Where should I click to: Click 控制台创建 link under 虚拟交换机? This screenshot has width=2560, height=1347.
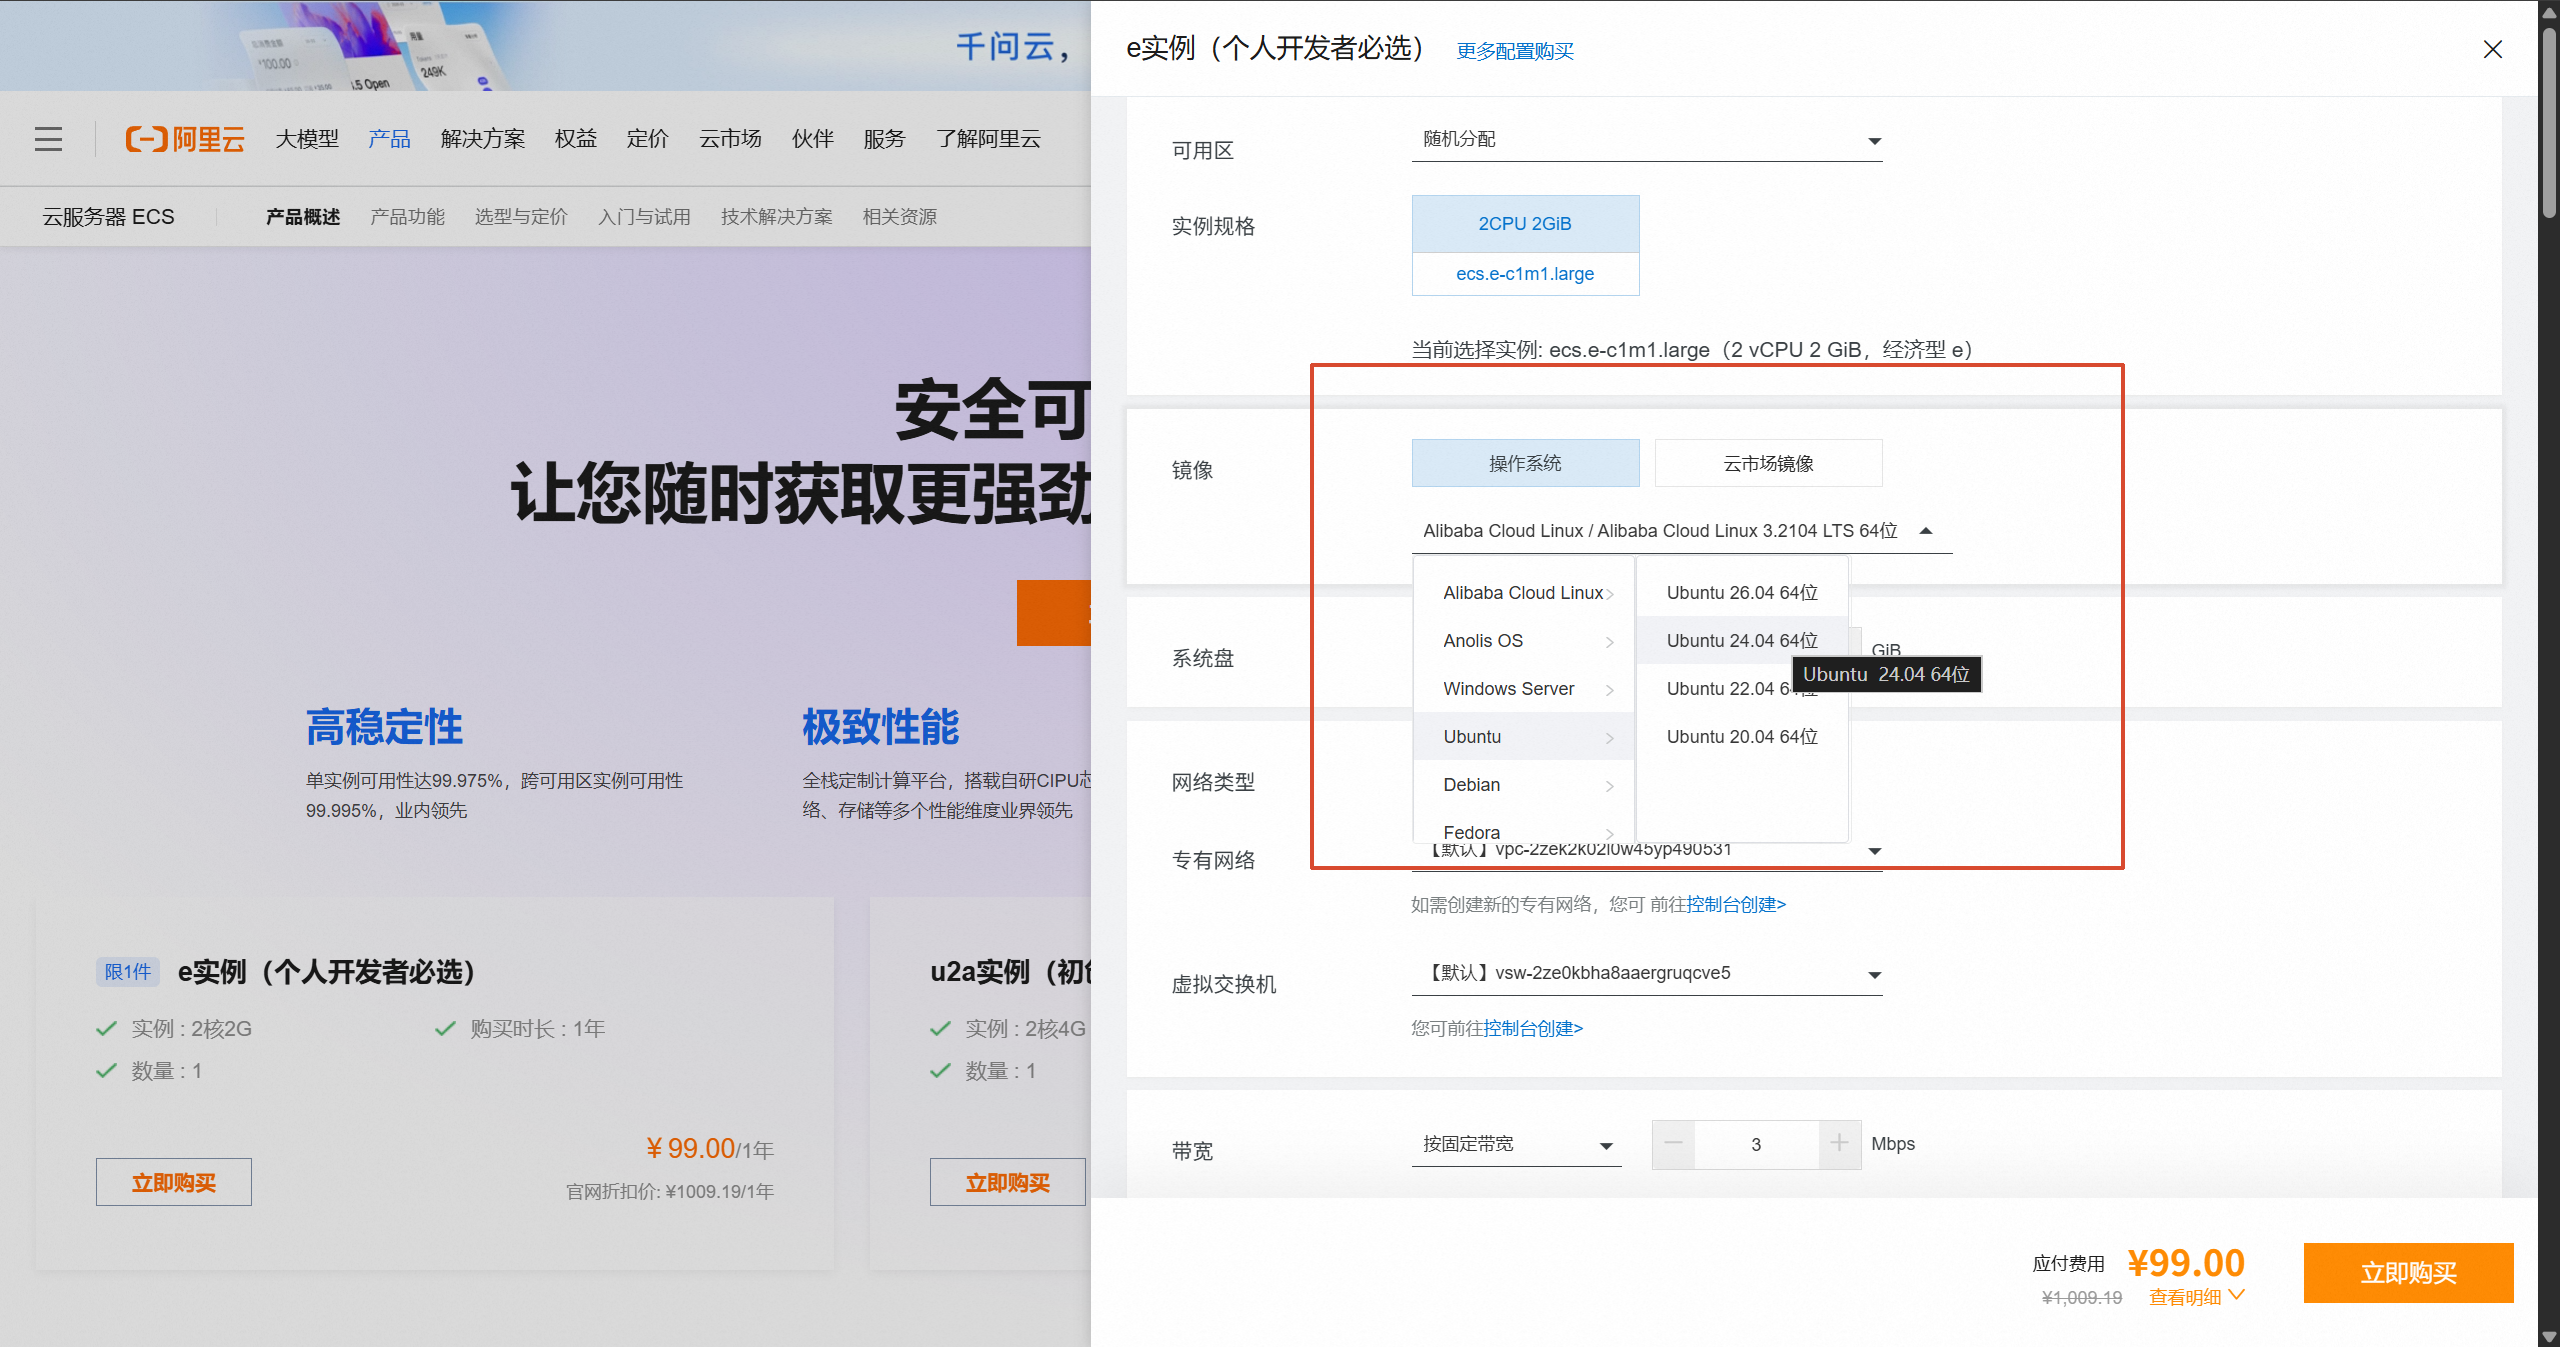tap(1533, 1029)
